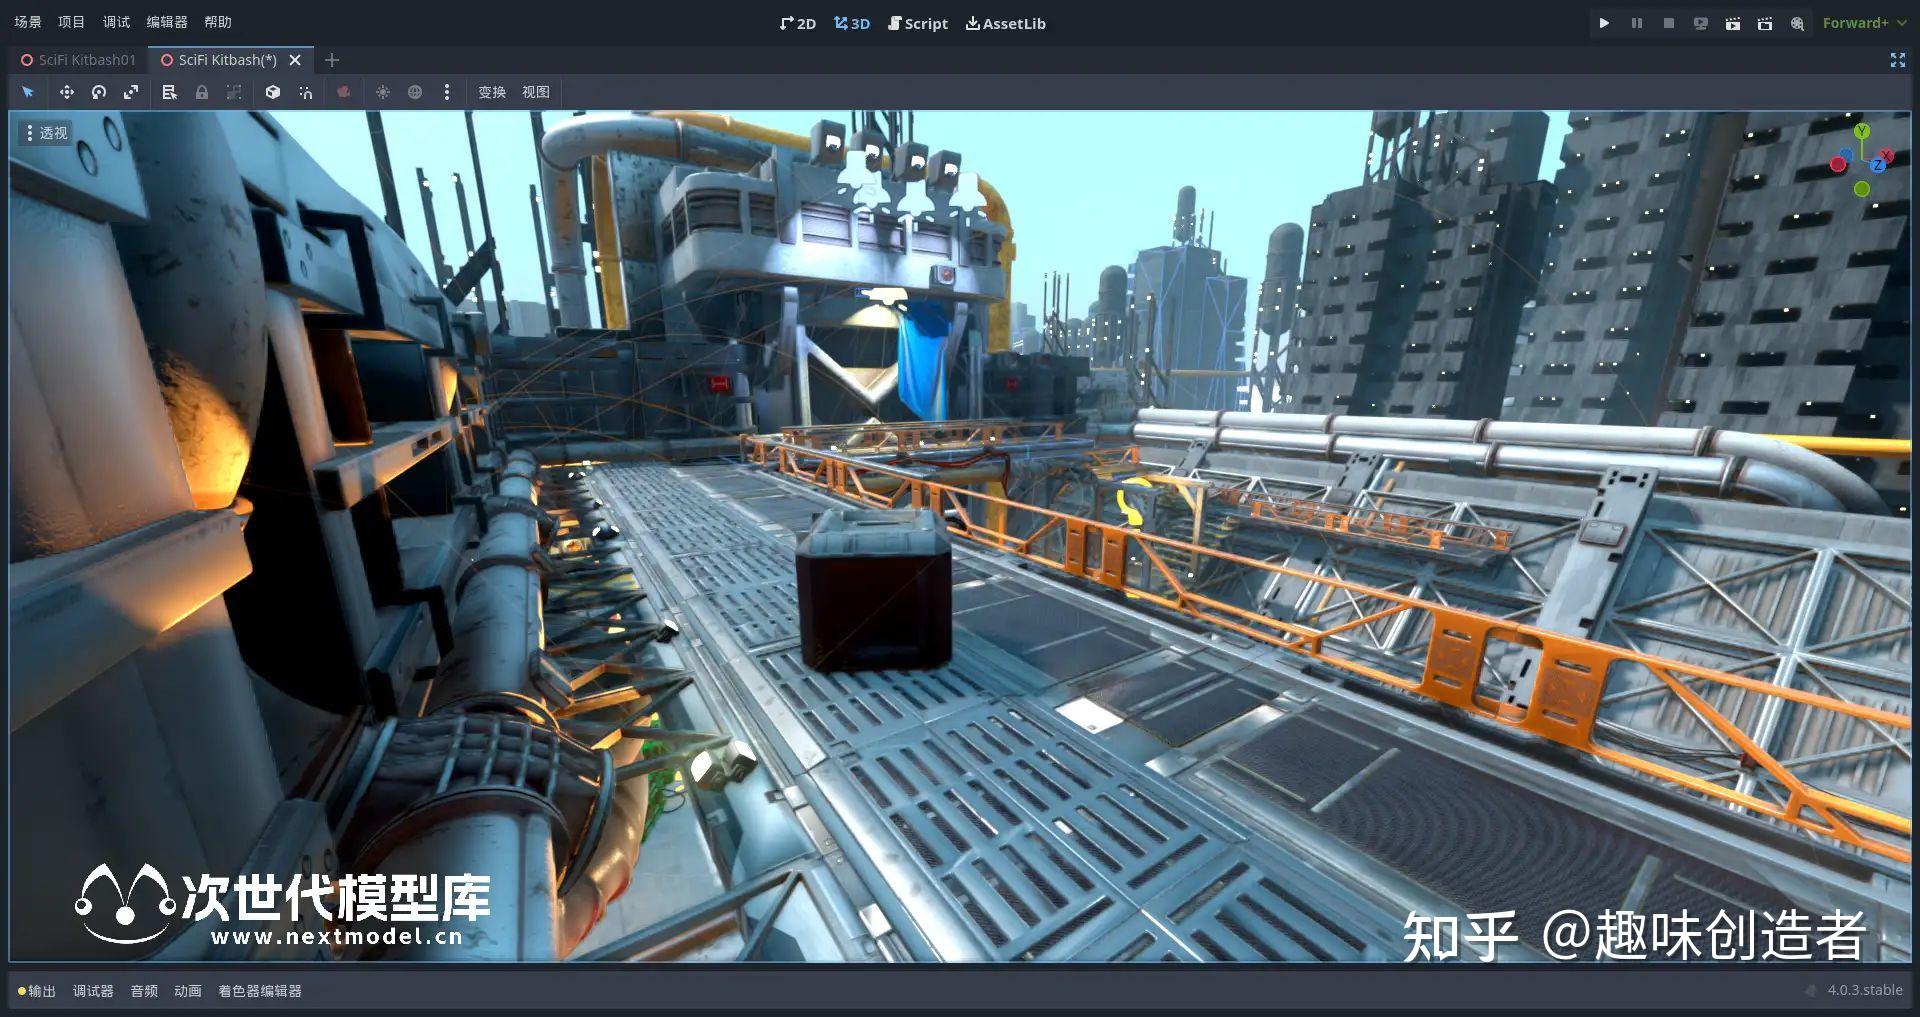The width and height of the screenshot is (1920, 1017).
Task: Open the three-dot view options menu
Action: pos(447,92)
